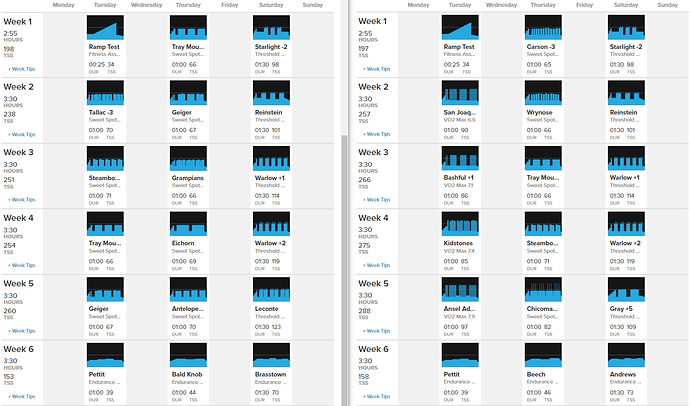Open the Kidstones workout thumbnail

point(460,224)
